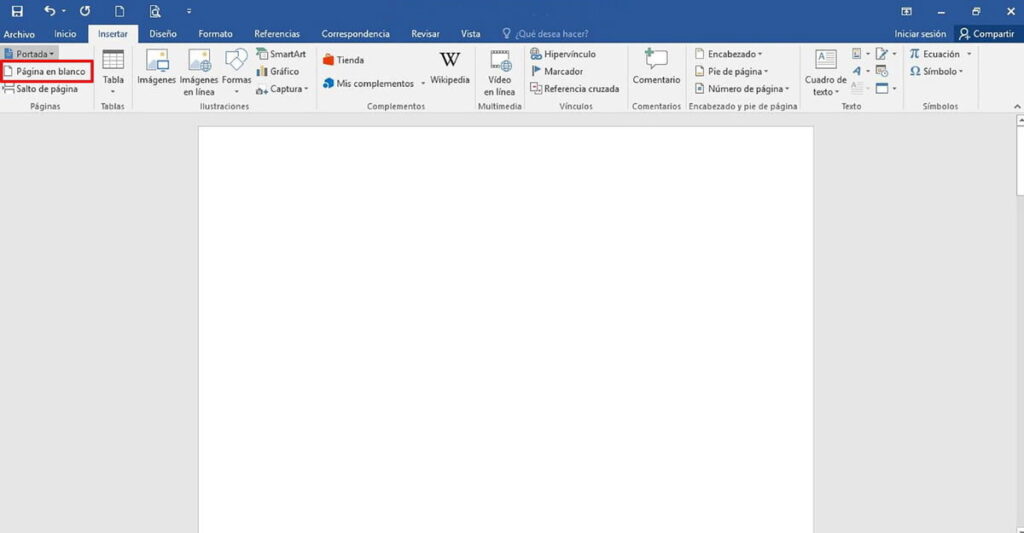Open the Pie de página dropdown
This screenshot has width=1024, height=533.
731,71
